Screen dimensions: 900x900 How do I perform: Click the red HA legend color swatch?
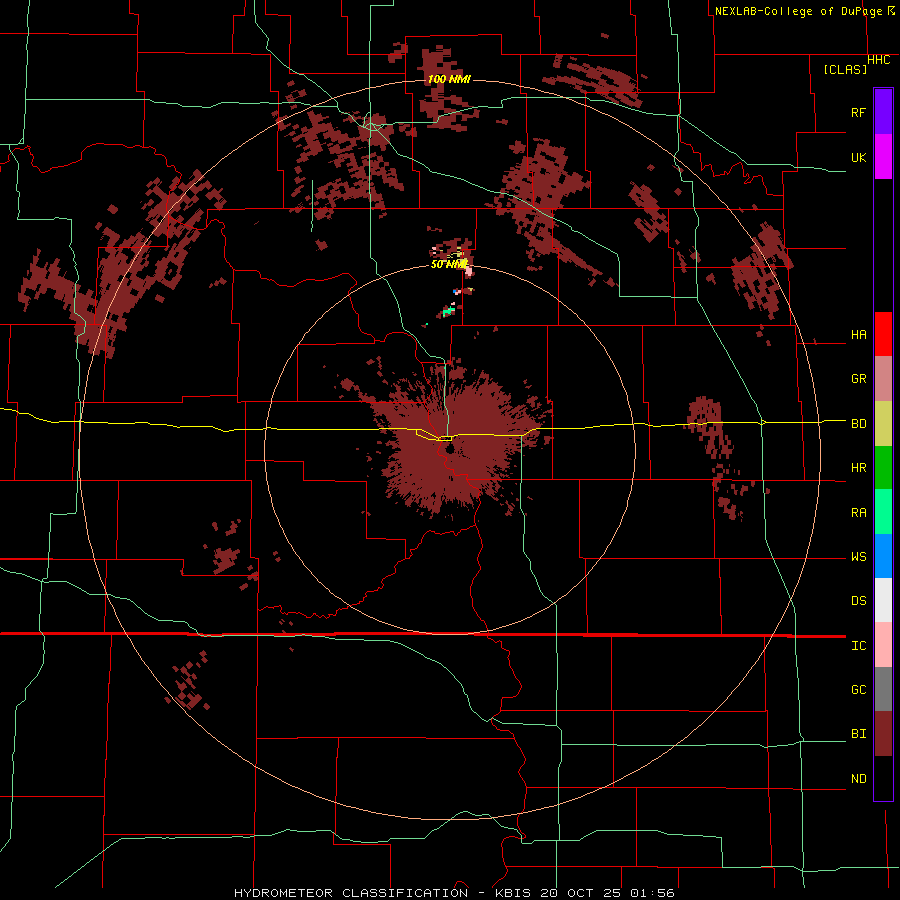click(883, 334)
